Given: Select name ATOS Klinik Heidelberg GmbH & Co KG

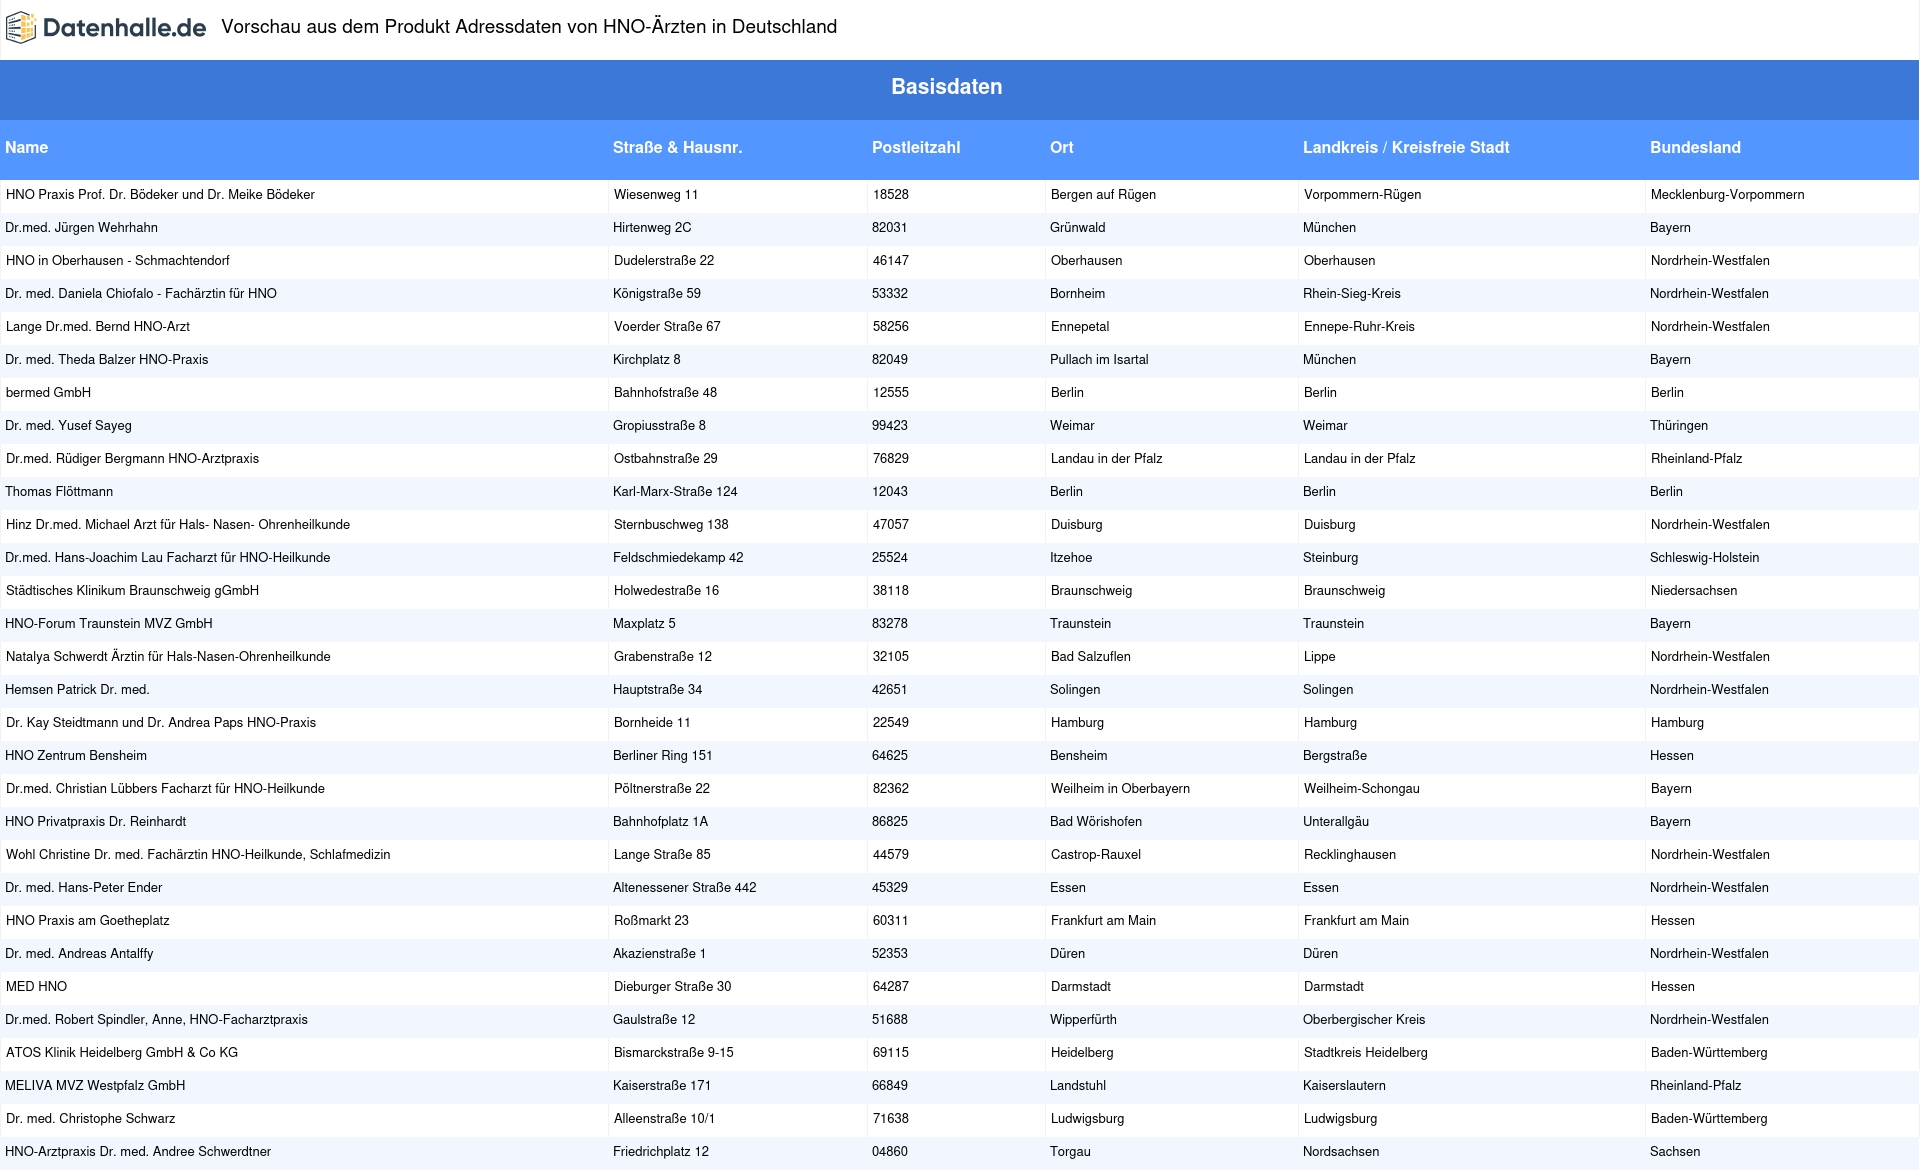Looking at the screenshot, I should click(122, 1053).
